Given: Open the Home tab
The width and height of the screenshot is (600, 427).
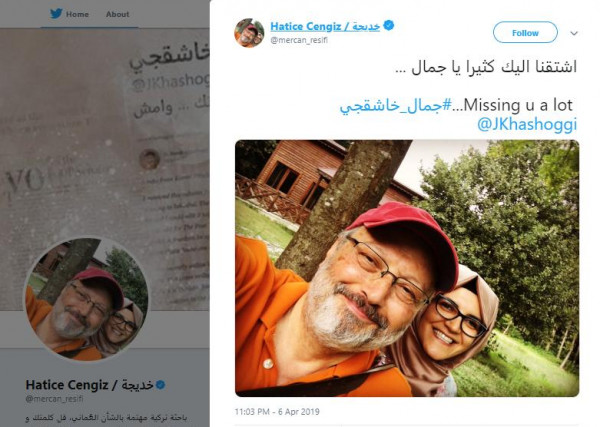Looking at the screenshot, I should point(77,14).
